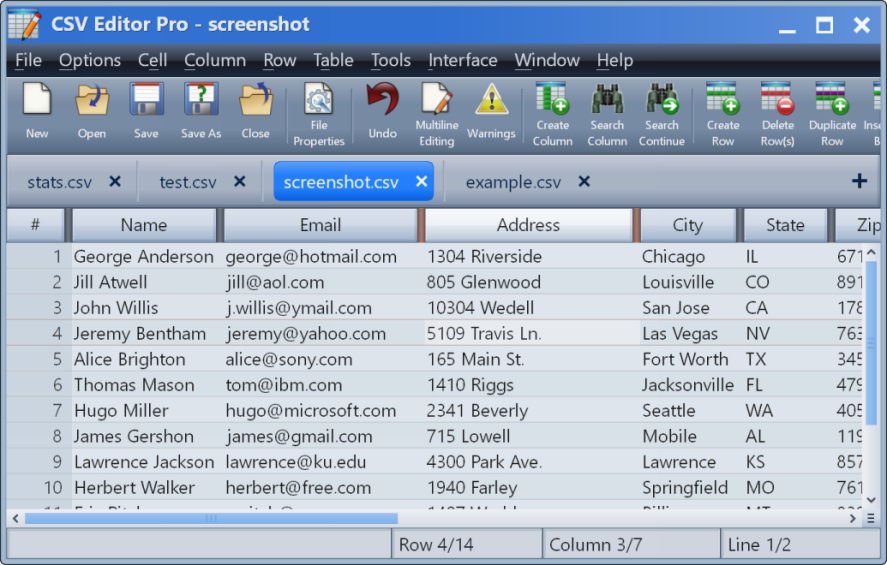Viewport: 887px width, 565px height.
Task: Click the horizontal scrollbar right arrow
Action: tap(852, 518)
